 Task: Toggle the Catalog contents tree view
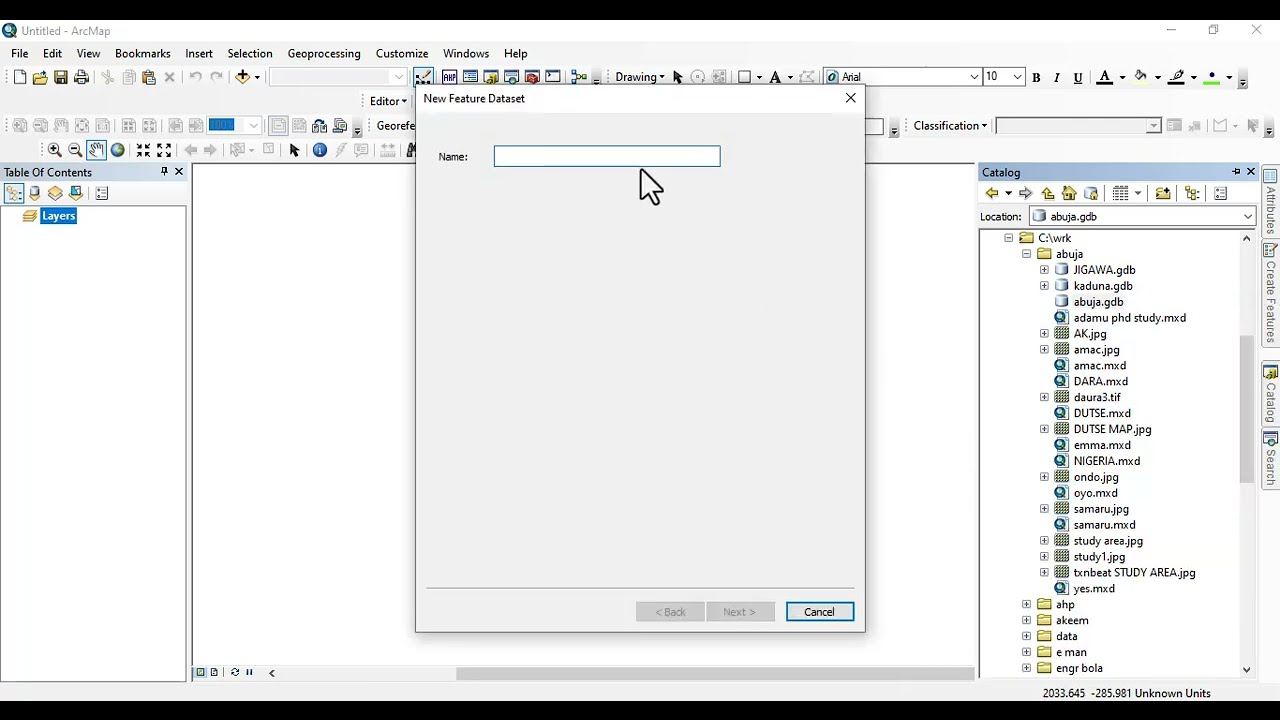point(1192,194)
